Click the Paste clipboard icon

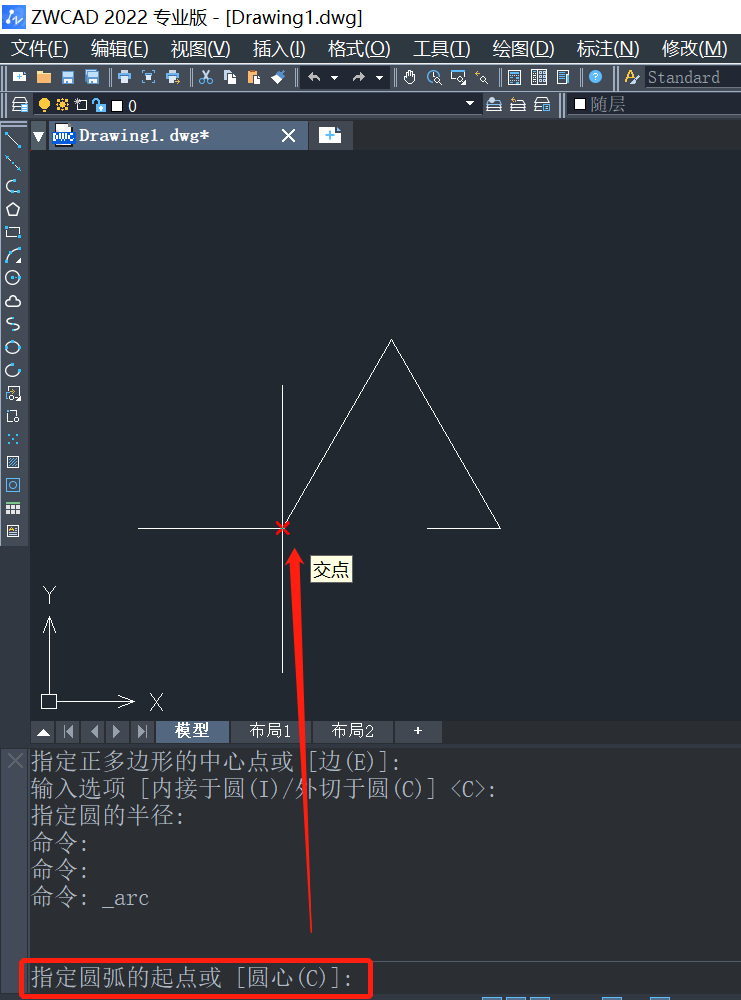coord(254,77)
